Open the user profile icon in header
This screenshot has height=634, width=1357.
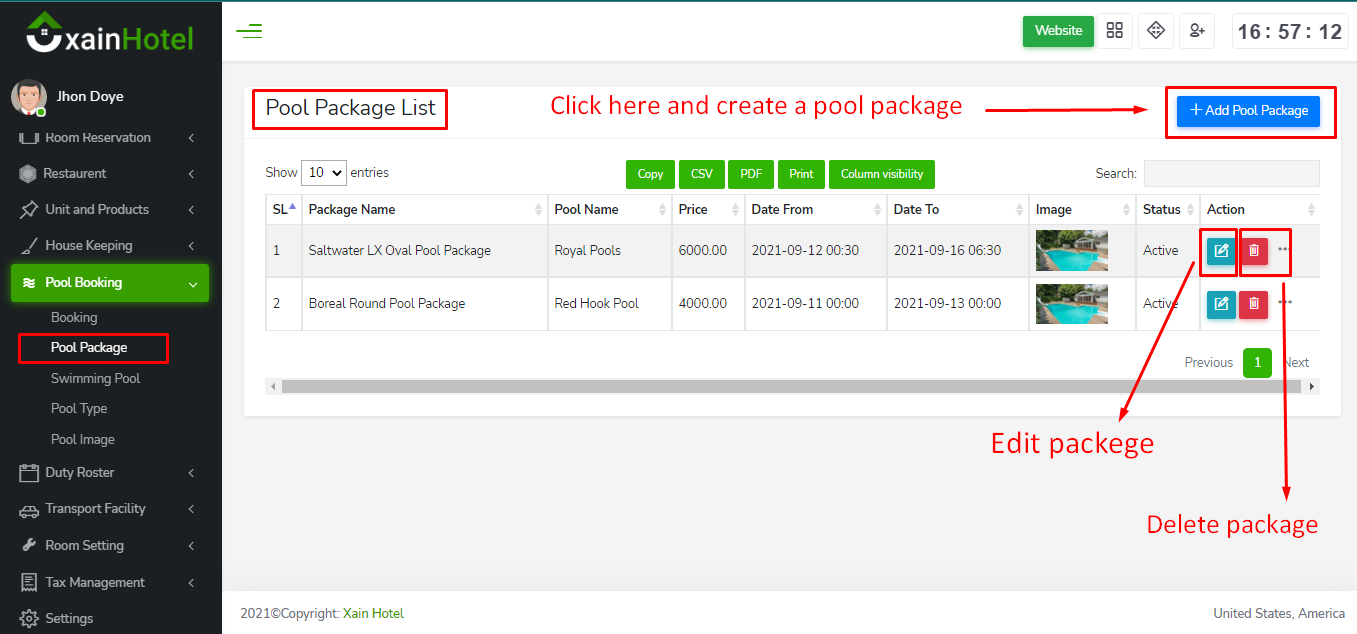(1196, 31)
